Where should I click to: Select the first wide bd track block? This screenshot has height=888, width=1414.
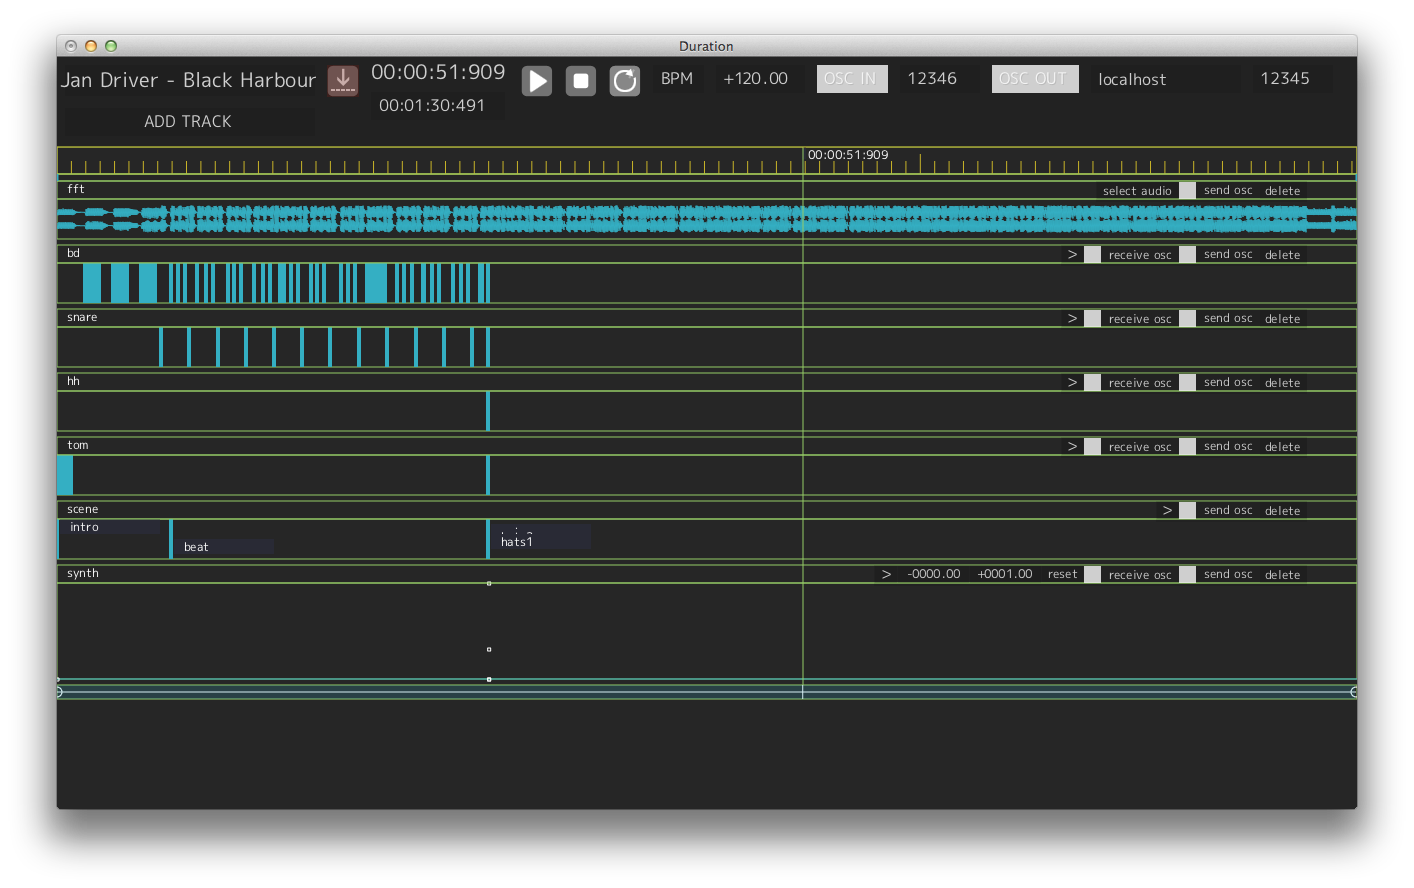[x=92, y=283]
